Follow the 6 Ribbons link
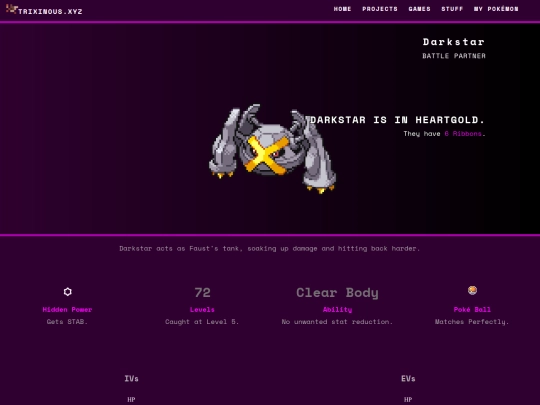The width and height of the screenshot is (540, 405). coord(463,134)
